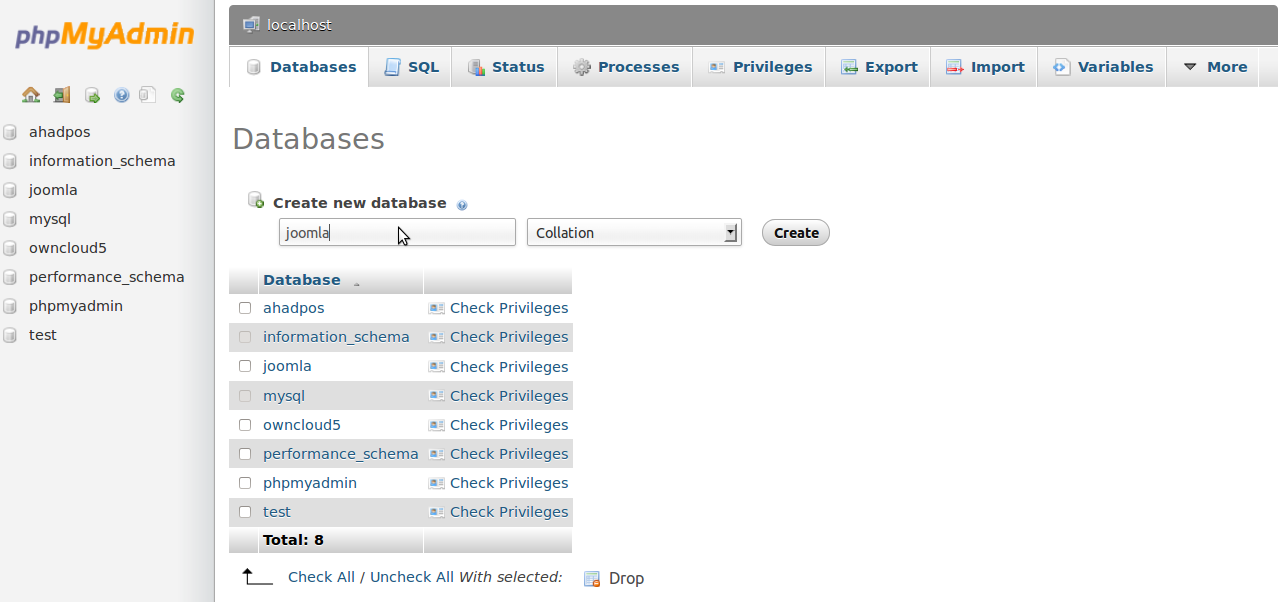This screenshot has width=1284, height=602.
Task: Click the database icon next to owncloud5 in sidebar
Action: click(10, 248)
